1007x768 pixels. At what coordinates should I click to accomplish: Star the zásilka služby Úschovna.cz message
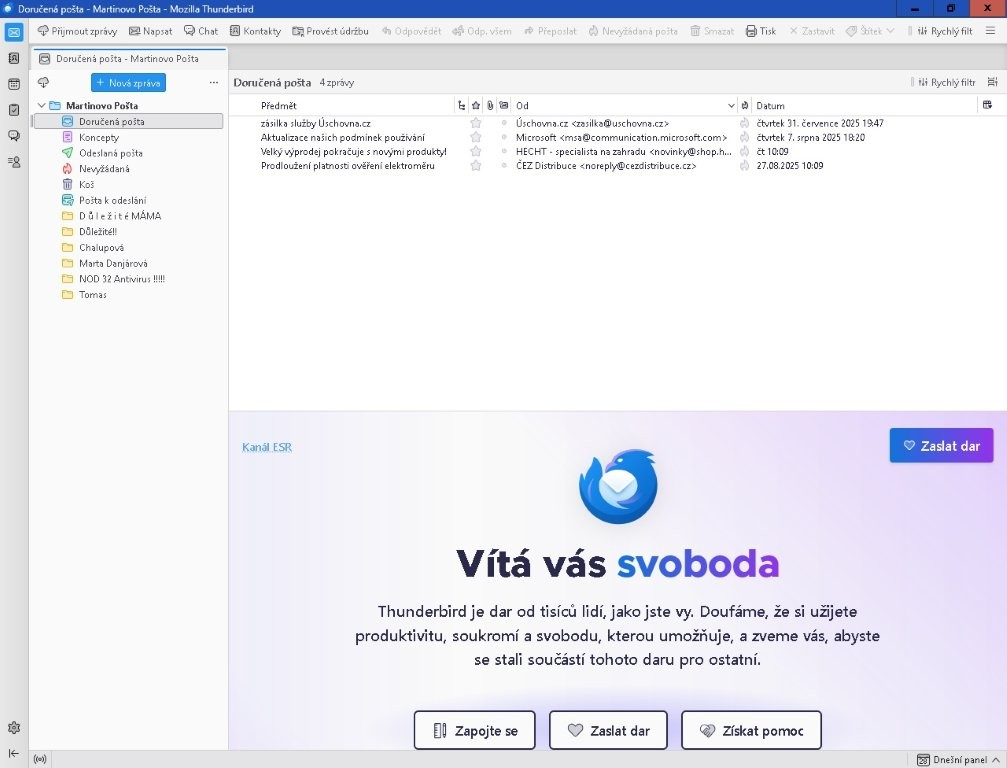pyautogui.click(x=476, y=123)
